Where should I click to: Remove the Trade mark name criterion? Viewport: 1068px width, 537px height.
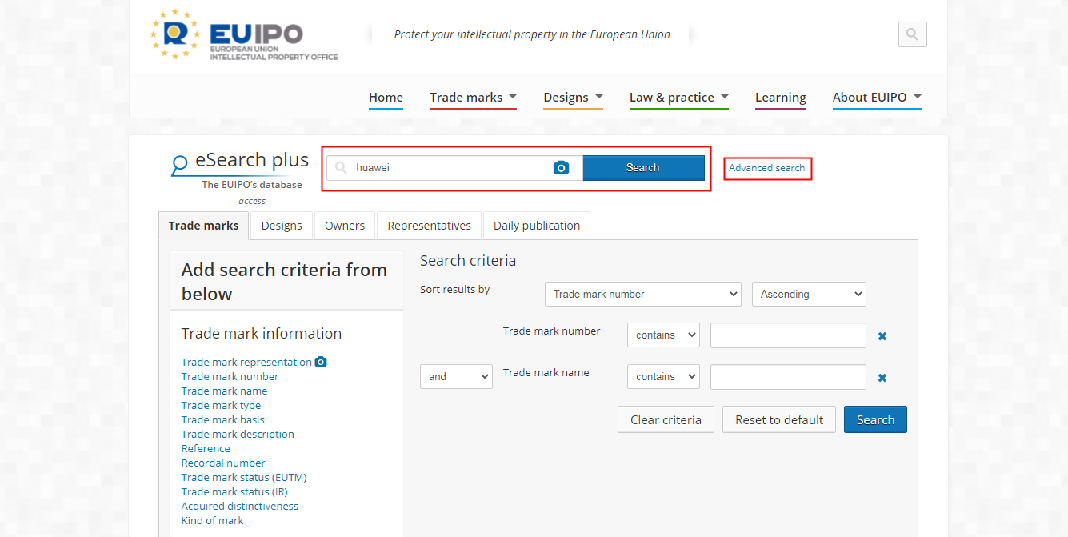tap(882, 378)
